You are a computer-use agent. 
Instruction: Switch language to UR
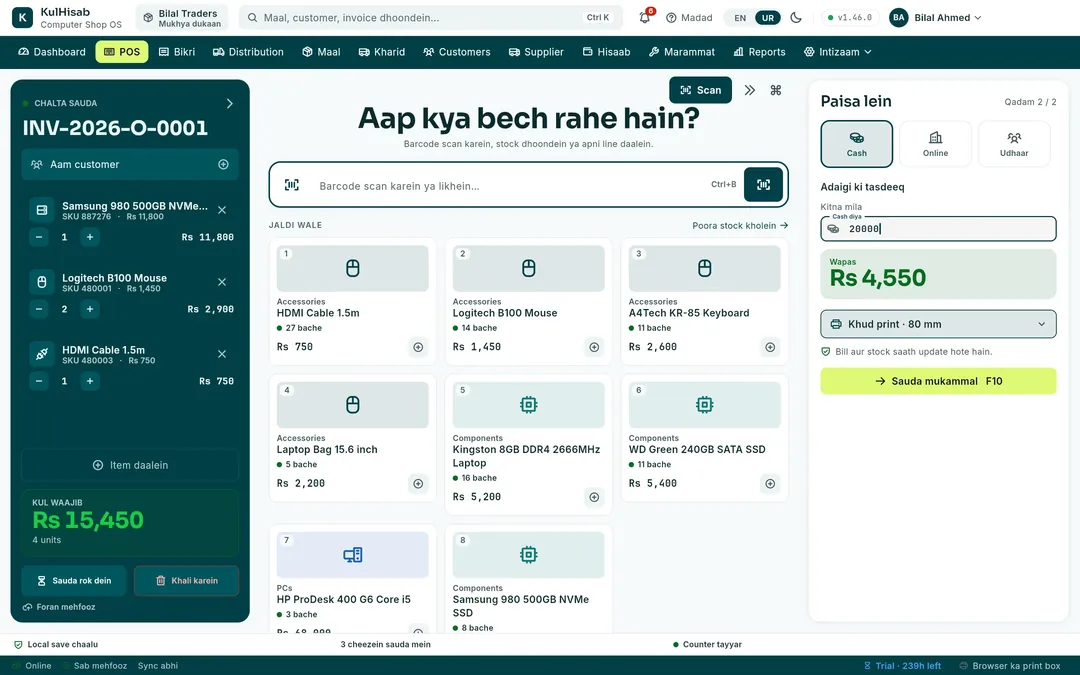[x=768, y=18]
